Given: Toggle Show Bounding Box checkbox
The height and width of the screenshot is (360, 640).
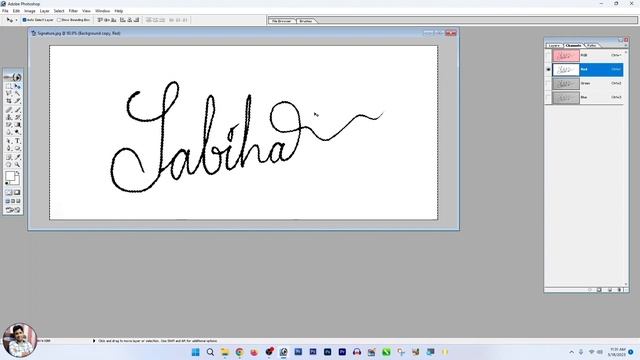Looking at the screenshot, I should tap(59, 20).
